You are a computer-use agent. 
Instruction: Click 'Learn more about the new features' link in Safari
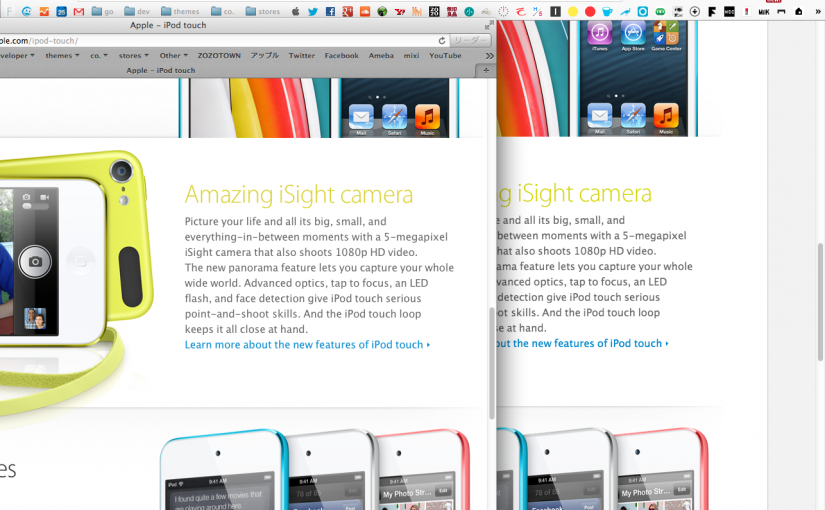(307, 344)
